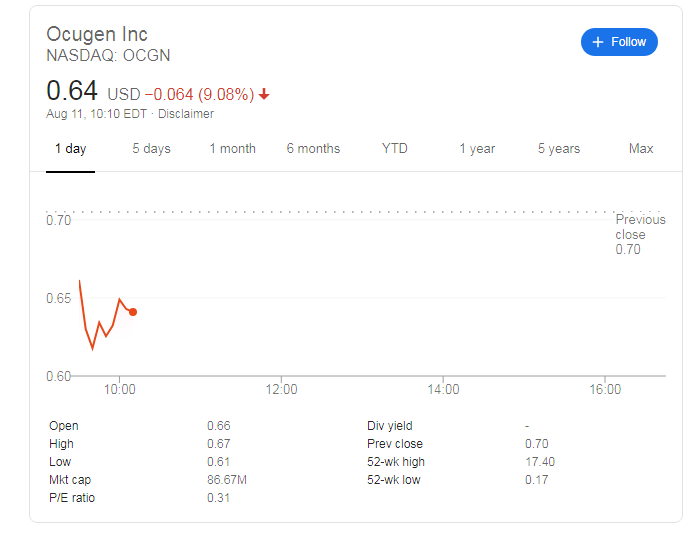Show the 6 months chart
Viewport: 699px width, 533px height.
point(313,148)
